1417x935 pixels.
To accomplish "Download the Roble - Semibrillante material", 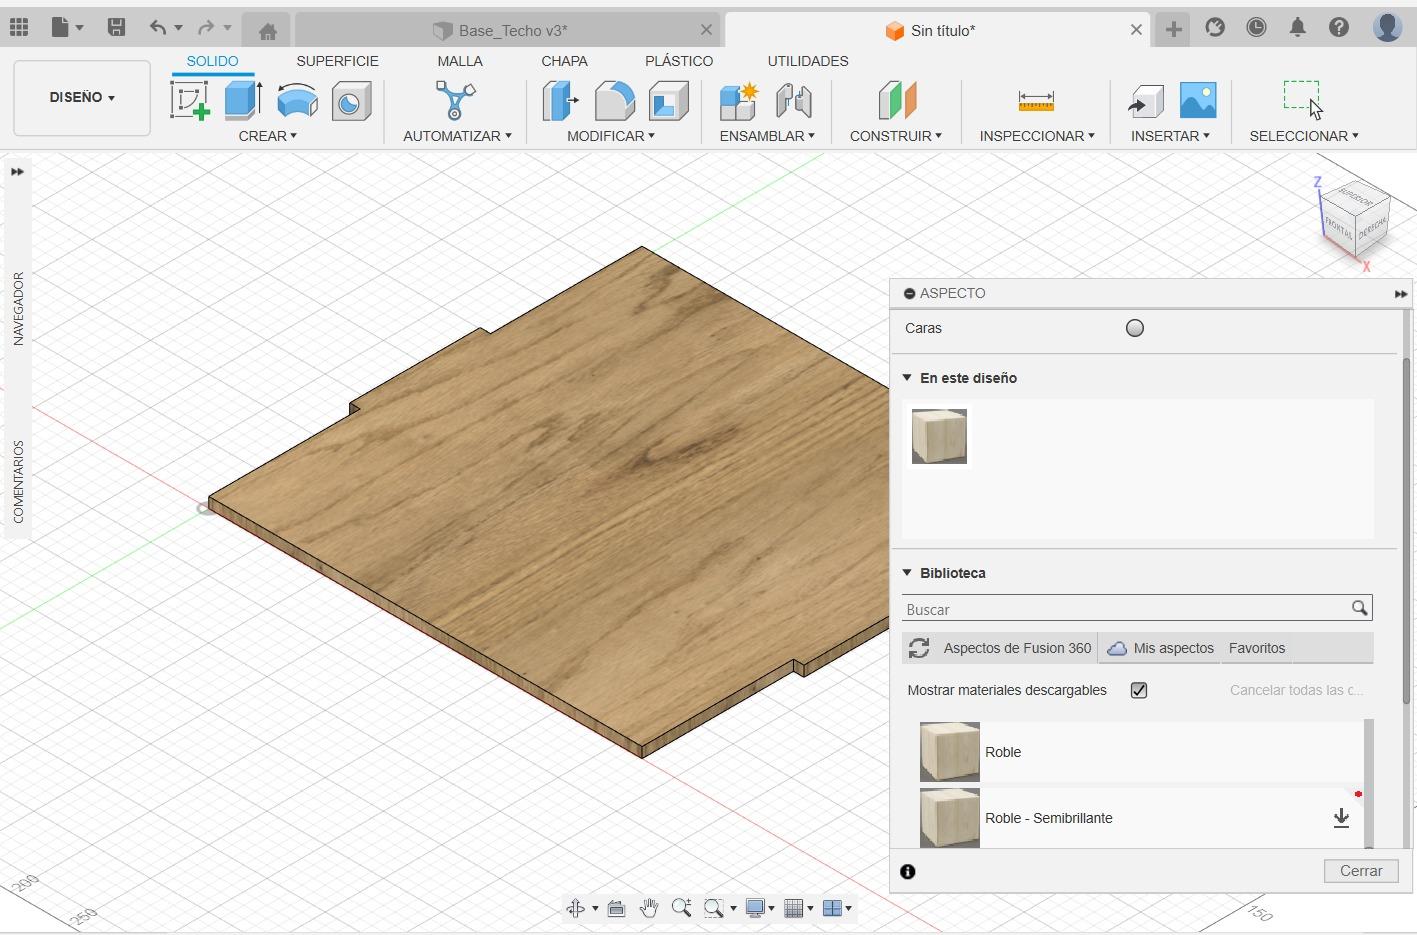I will tap(1341, 818).
